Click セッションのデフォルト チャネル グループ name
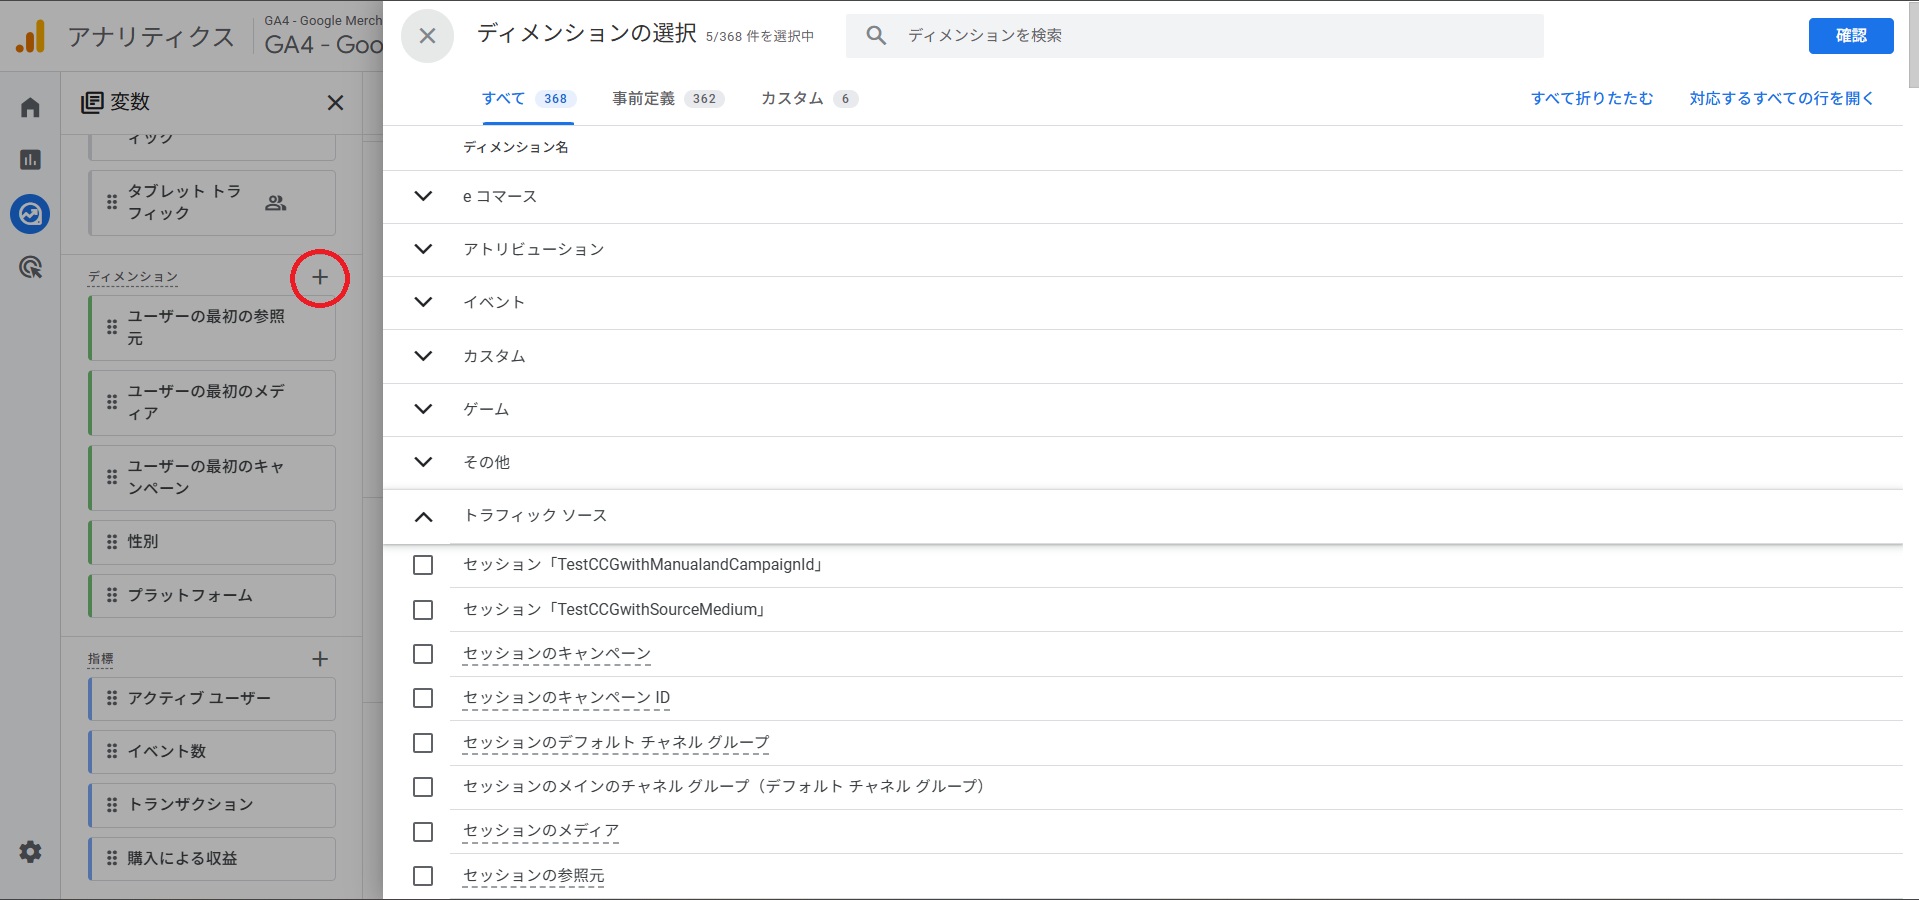The image size is (1919, 900). (x=616, y=742)
